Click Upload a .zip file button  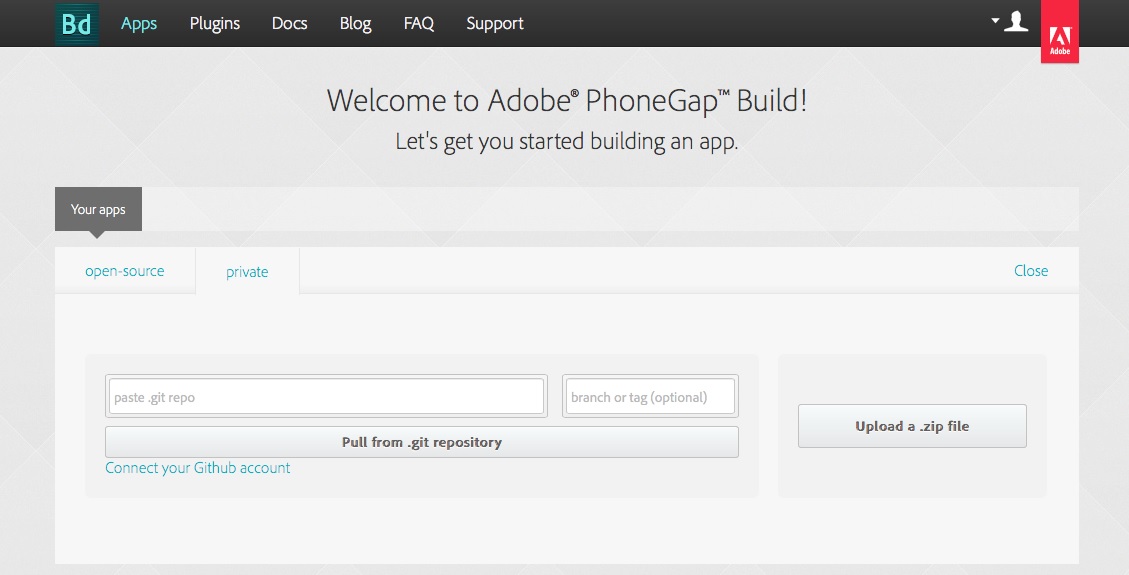pyautogui.click(x=912, y=426)
